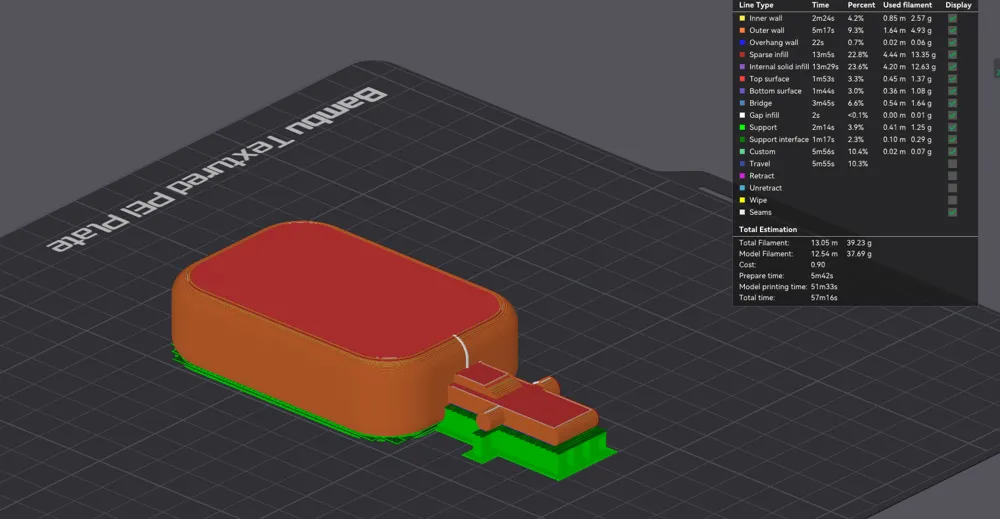Click the Top surface line type label
The height and width of the screenshot is (519, 1000).
[769, 79]
